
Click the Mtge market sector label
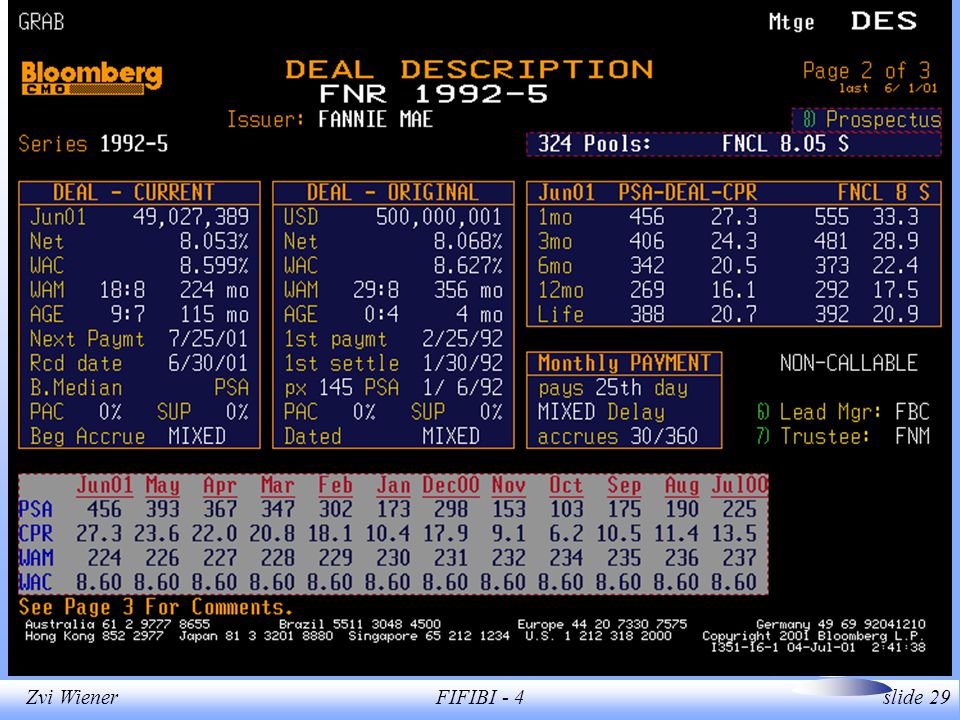click(x=792, y=22)
